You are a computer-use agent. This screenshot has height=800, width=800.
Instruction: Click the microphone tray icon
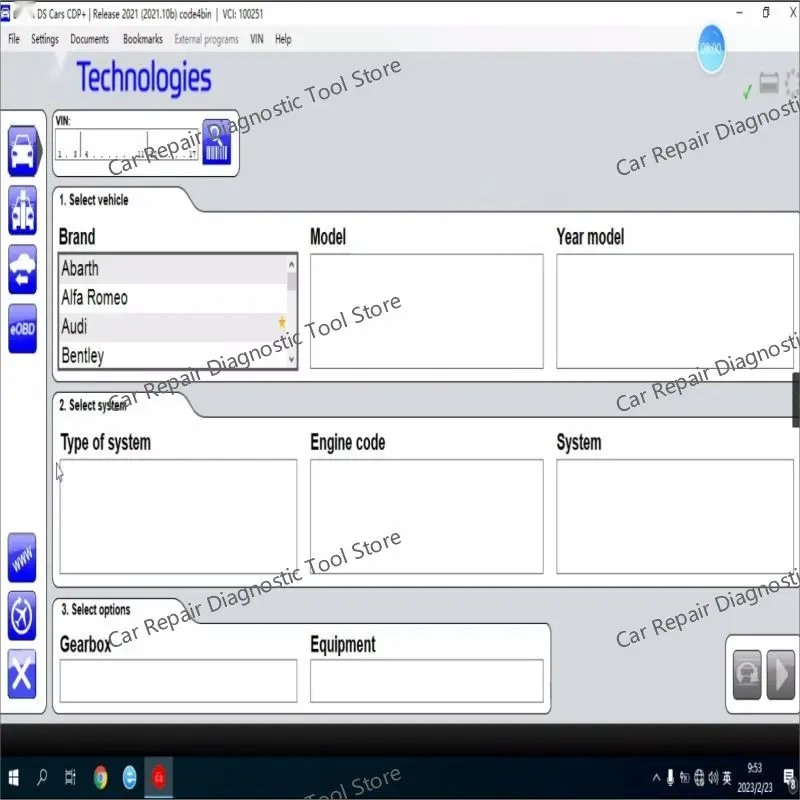670,778
